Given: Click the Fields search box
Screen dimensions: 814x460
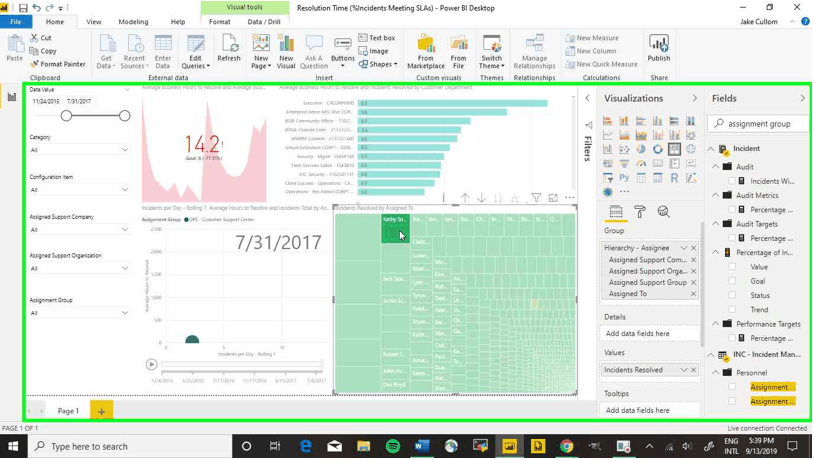Looking at the screenshot, I should [758, 124].
